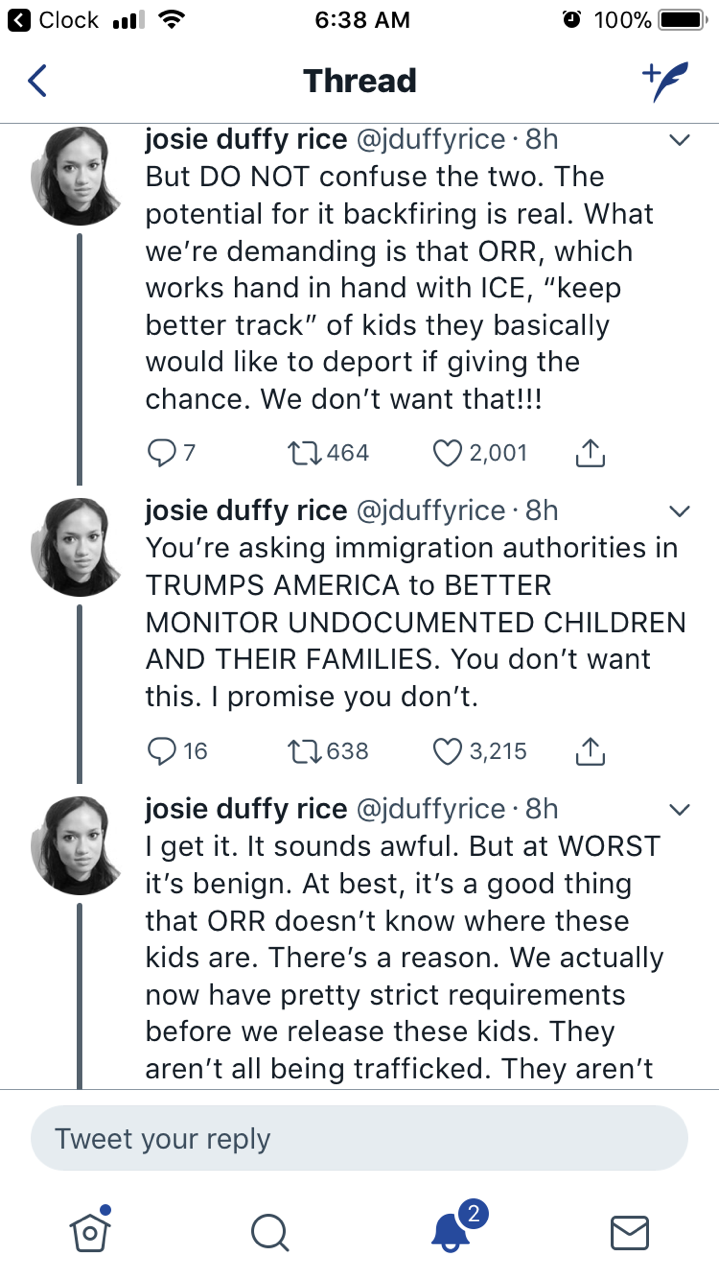Retweet the tweet with 638 retweets
Screen dimensions: 719x1280
tap(301, 751)
